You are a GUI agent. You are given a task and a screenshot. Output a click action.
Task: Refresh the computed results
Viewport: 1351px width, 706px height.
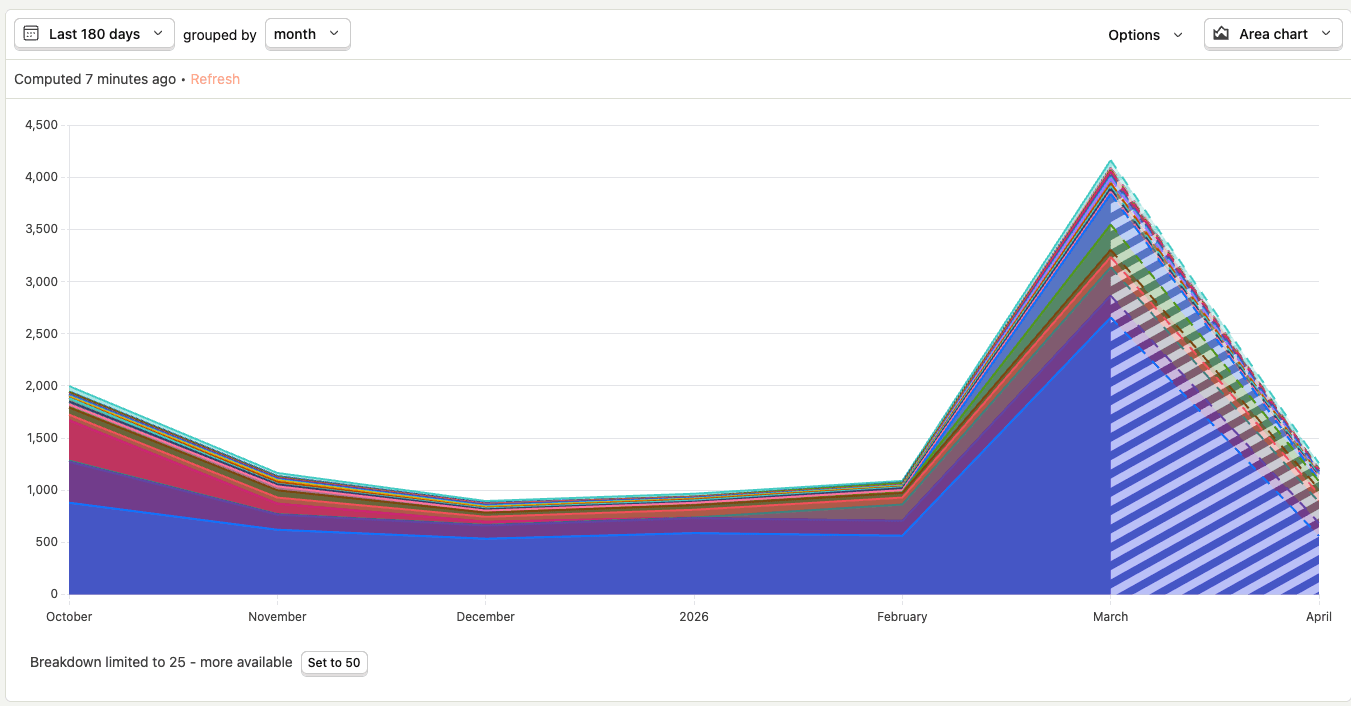(x=215, y=79)
